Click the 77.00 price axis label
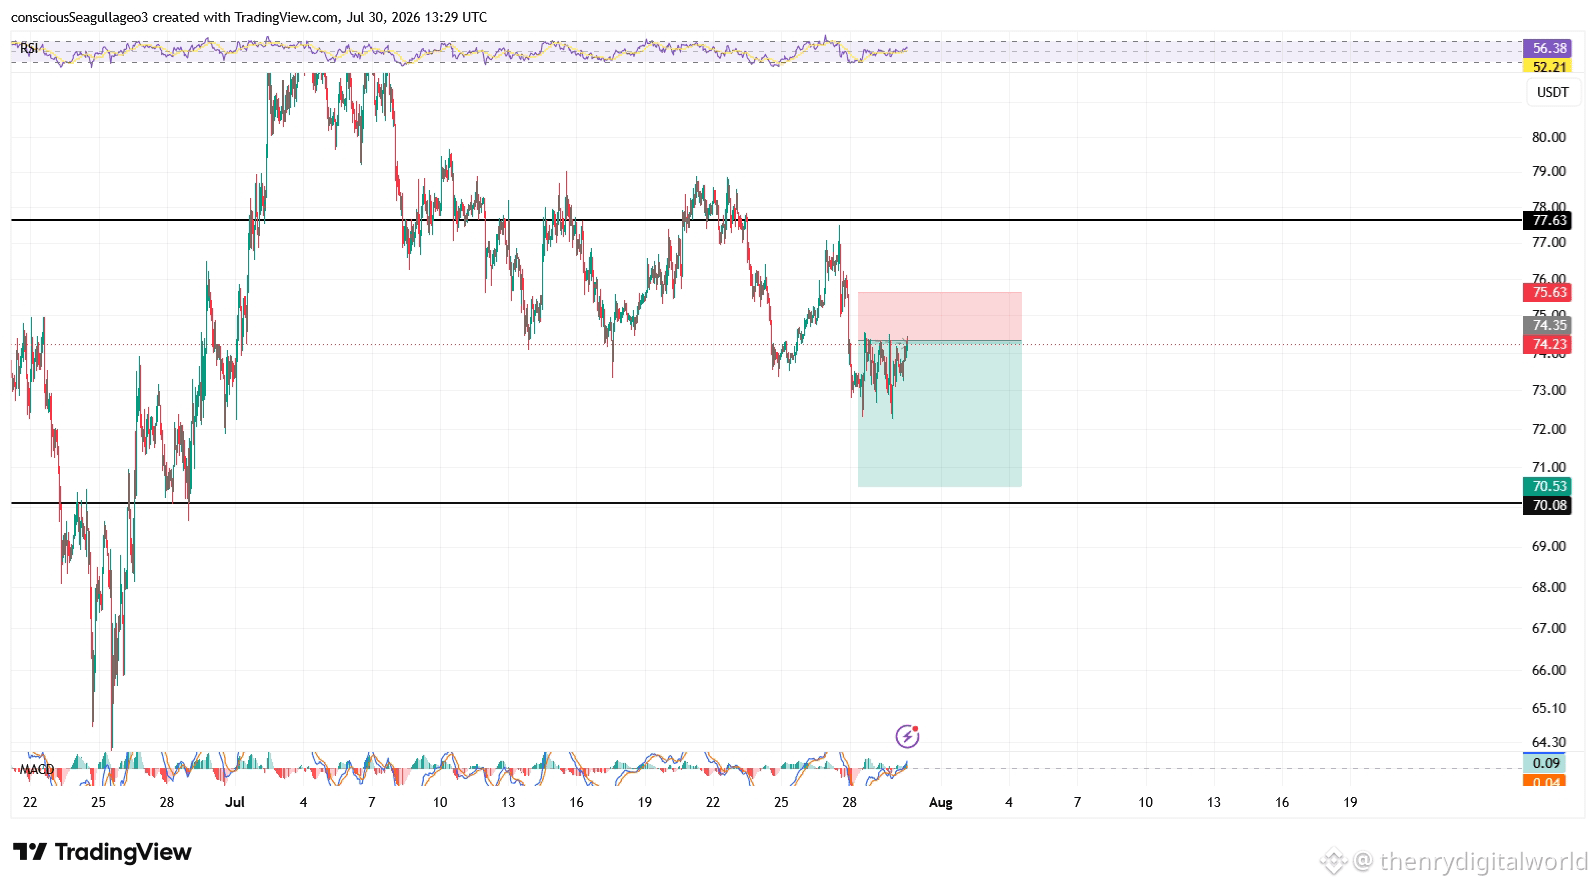This screenshot has width=1596, height=886. (x=1549, y=242)
